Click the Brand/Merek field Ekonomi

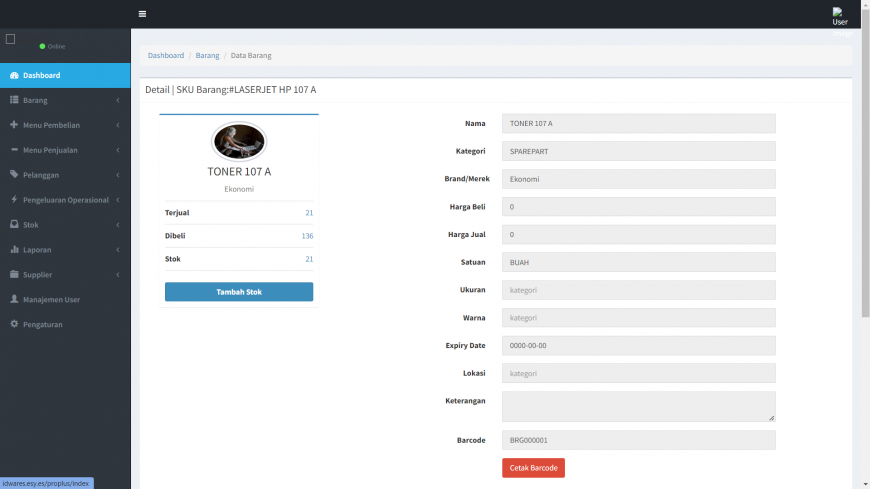tap(639, 179)
